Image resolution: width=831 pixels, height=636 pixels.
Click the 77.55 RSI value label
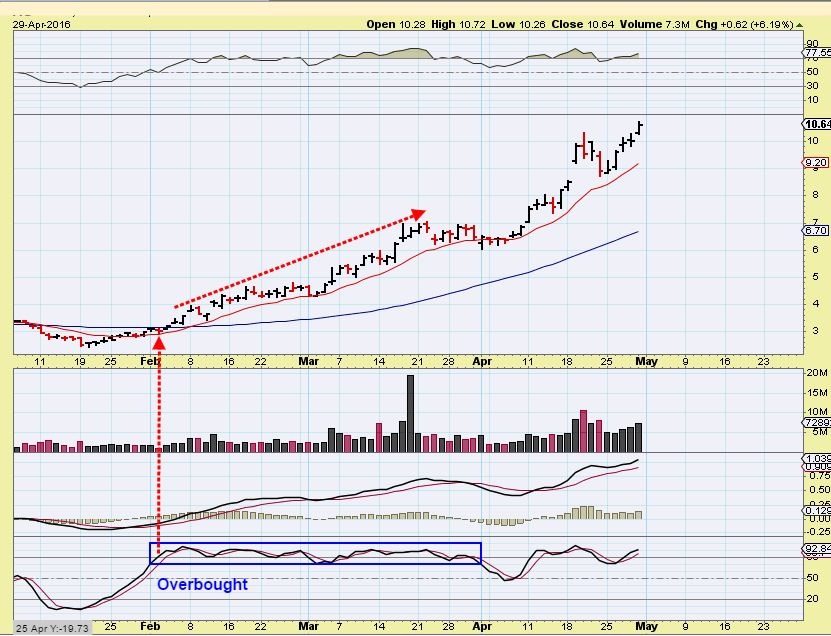(816, 52)
